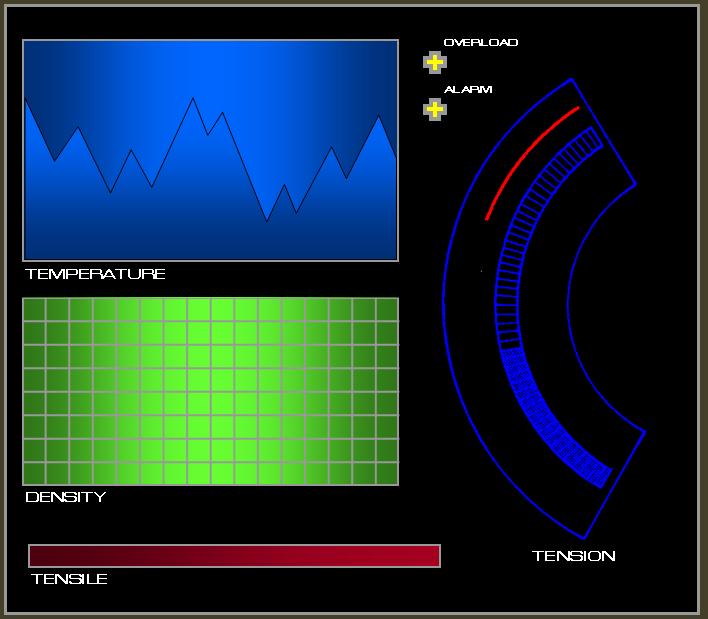Click the top-left cell of the Density grid

tap(34, 309)
